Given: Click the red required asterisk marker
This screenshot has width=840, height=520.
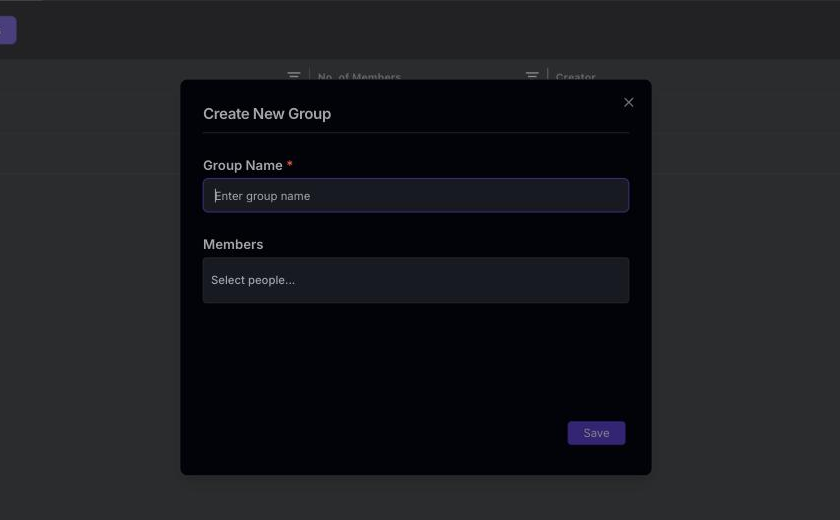Looking at the screenshot, I should point(289,164).
